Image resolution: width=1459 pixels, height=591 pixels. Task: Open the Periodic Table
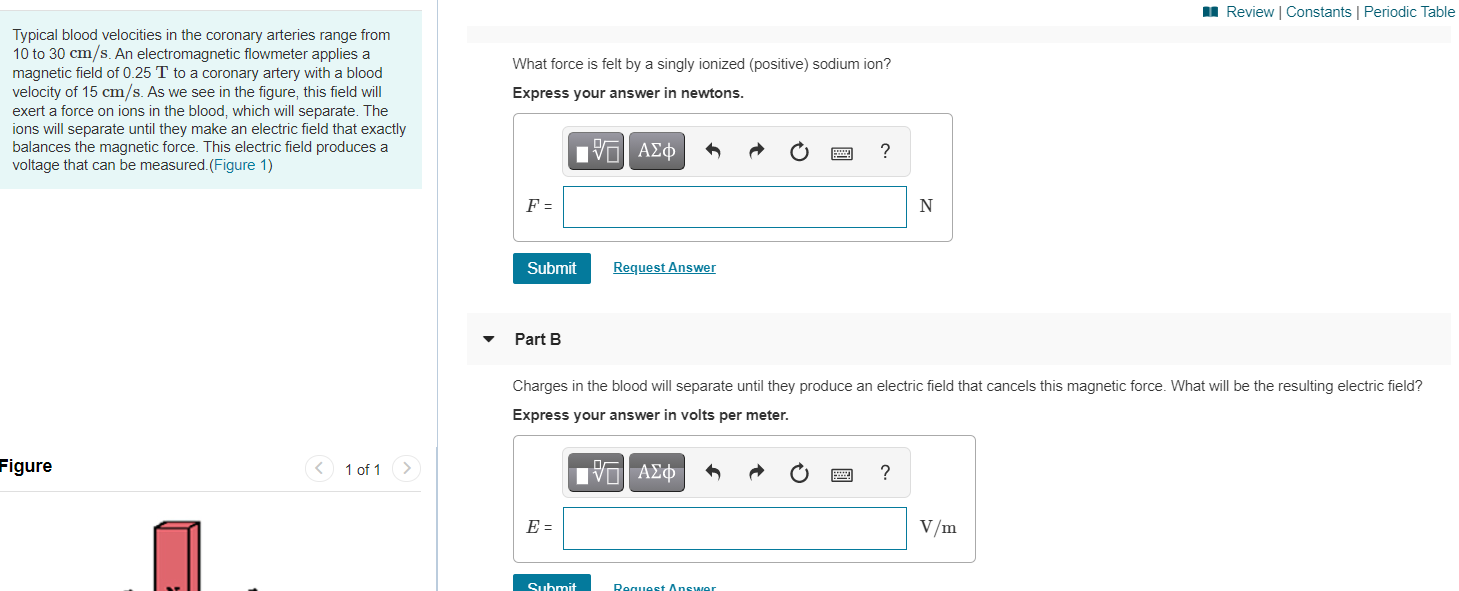1409,11
